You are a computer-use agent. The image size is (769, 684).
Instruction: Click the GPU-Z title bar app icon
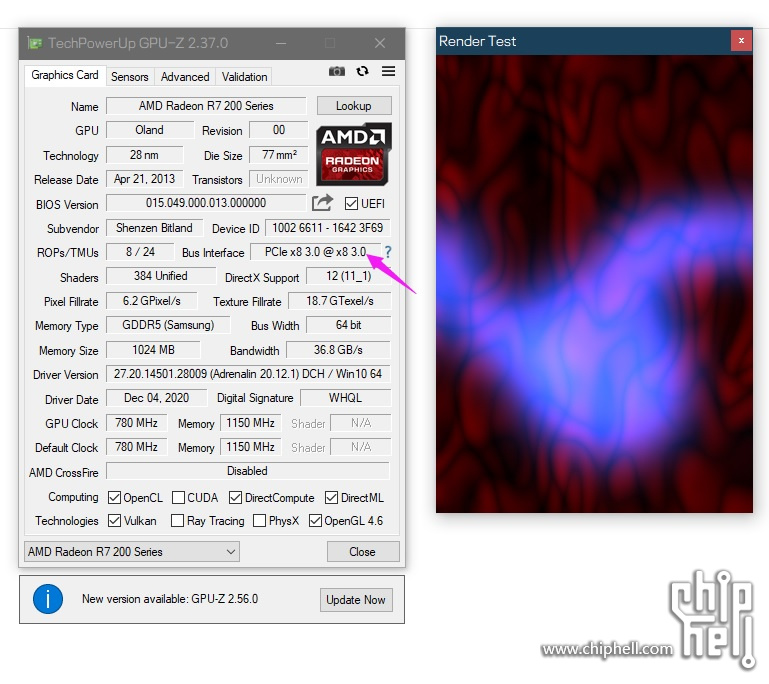click(x=34, y=43)
